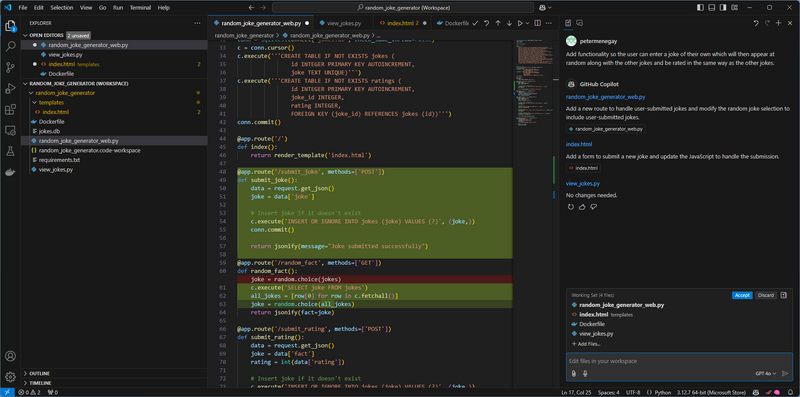The height and width of the screenshot is (397, 800).
Task: Expand the Timeline section
Action: click(40, 383)
